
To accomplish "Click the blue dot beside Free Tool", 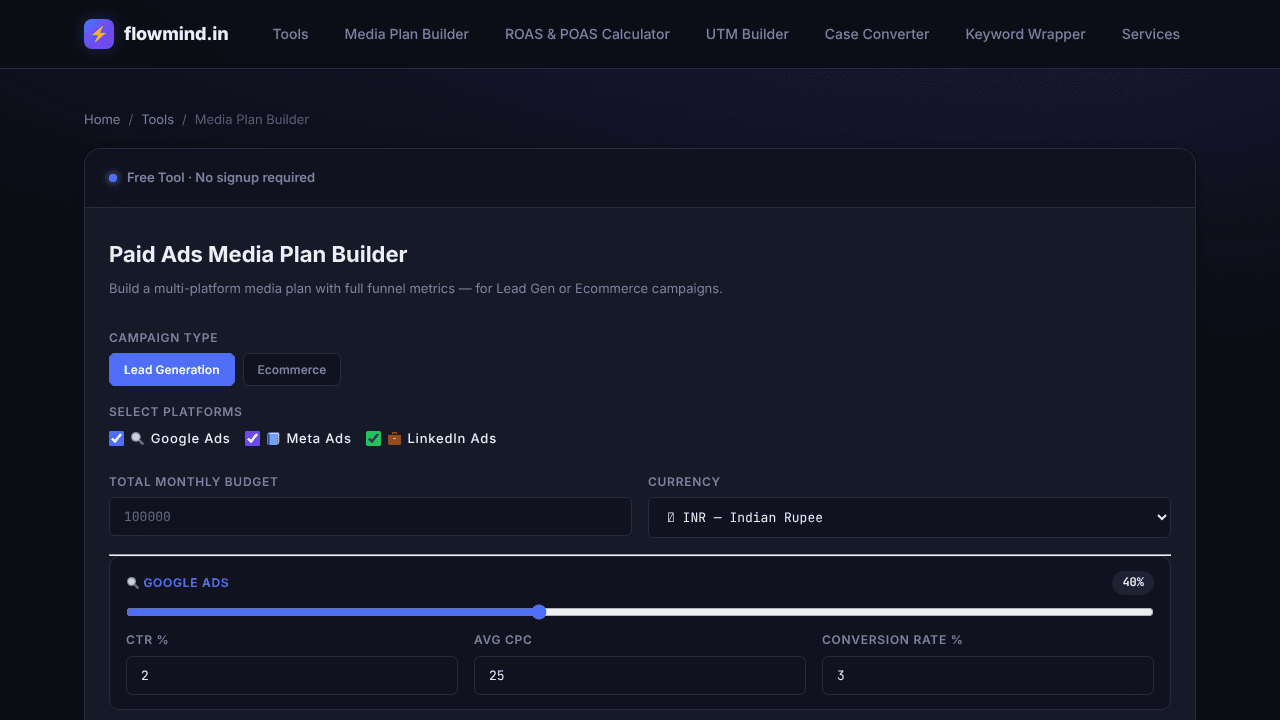I will 113,178.
